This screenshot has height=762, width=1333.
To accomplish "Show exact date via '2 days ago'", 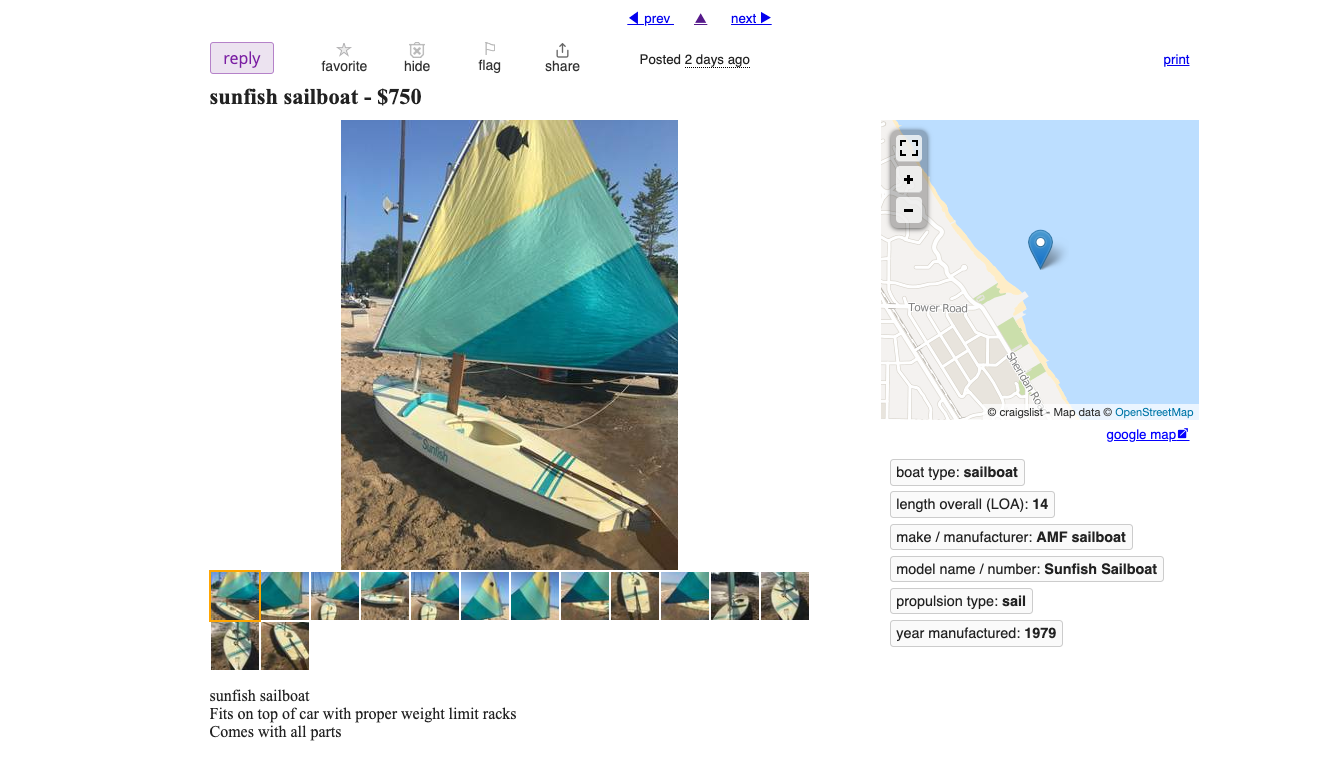I will (717, 60).
